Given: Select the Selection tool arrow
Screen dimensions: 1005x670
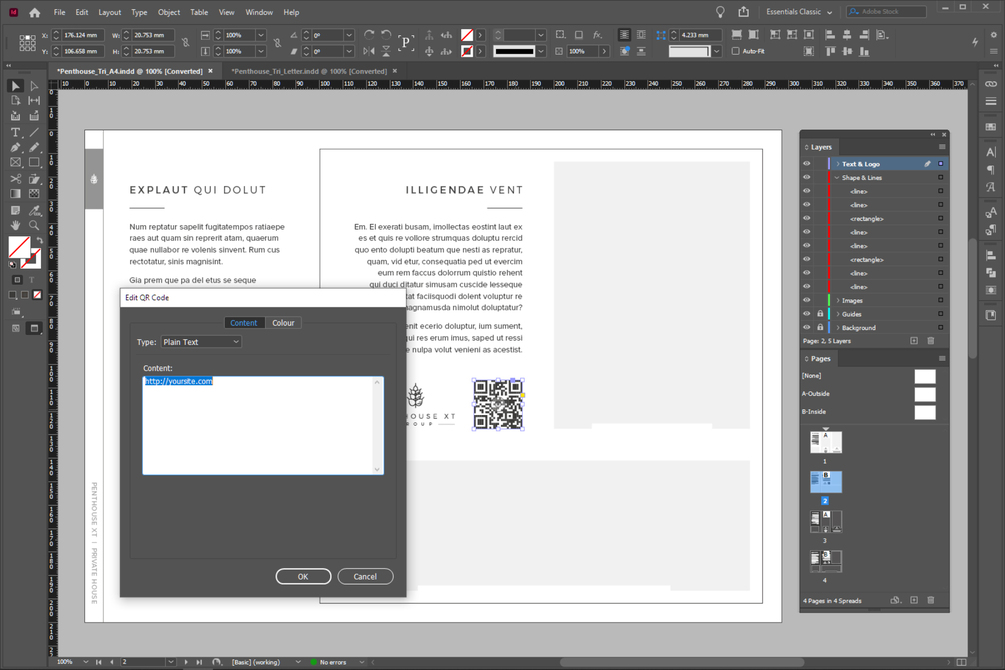Looking at the screenshot, I should pos(15,86).
